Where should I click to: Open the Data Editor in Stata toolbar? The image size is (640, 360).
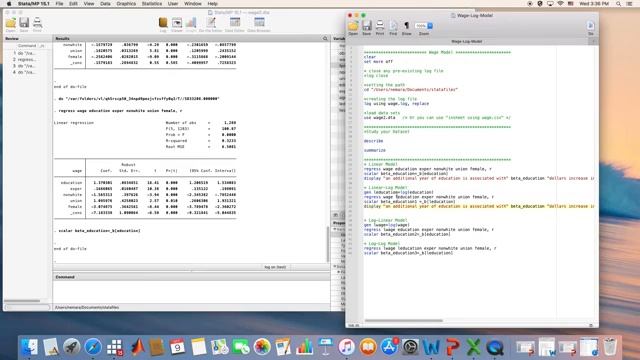[x=235, y=24]
